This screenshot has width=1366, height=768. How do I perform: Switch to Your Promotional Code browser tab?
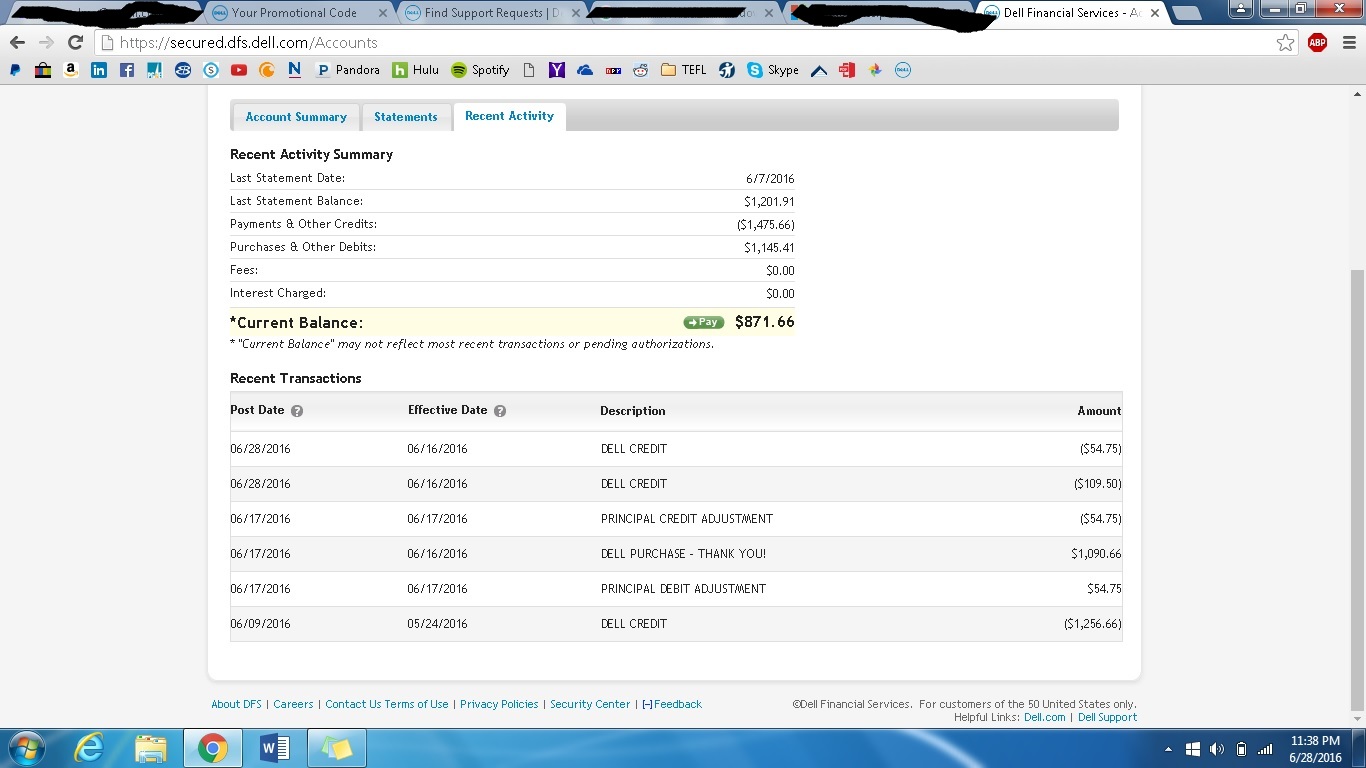click(294, 13)
